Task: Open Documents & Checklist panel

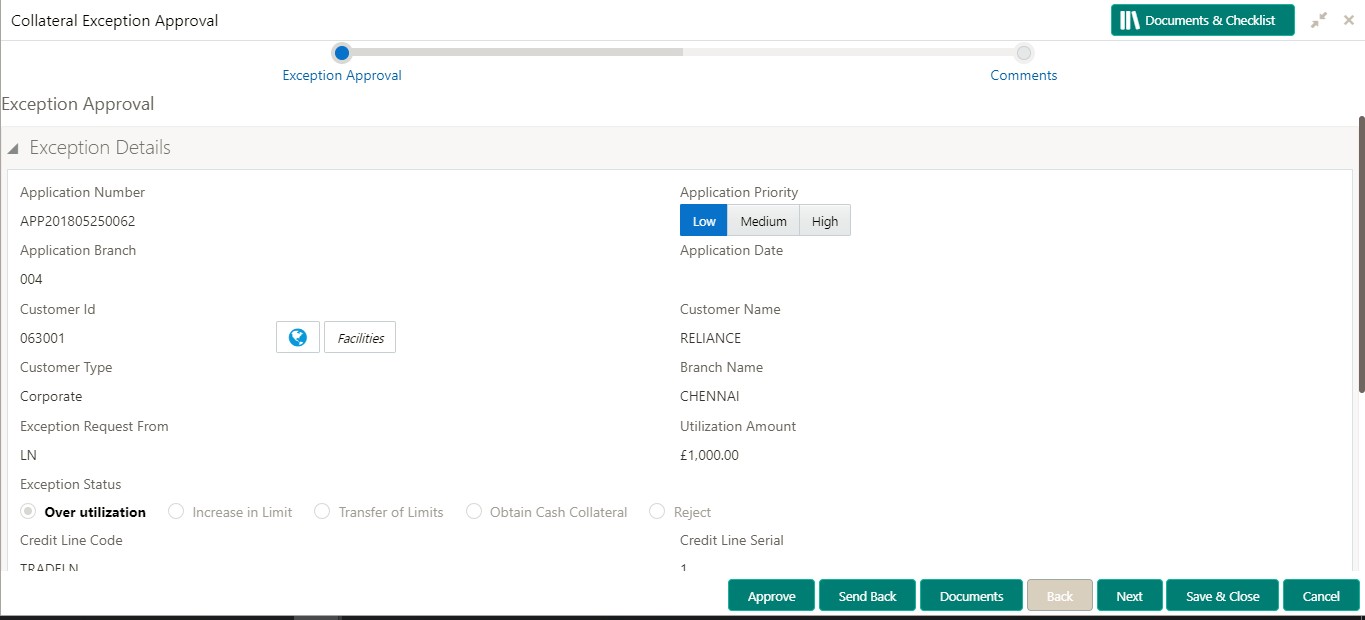Action: tap(1202, 20)
